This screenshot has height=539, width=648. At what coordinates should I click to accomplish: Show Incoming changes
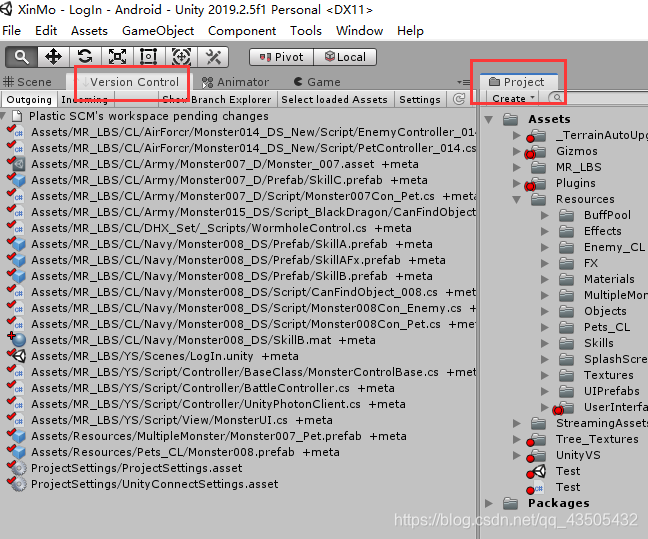(85, 100)
